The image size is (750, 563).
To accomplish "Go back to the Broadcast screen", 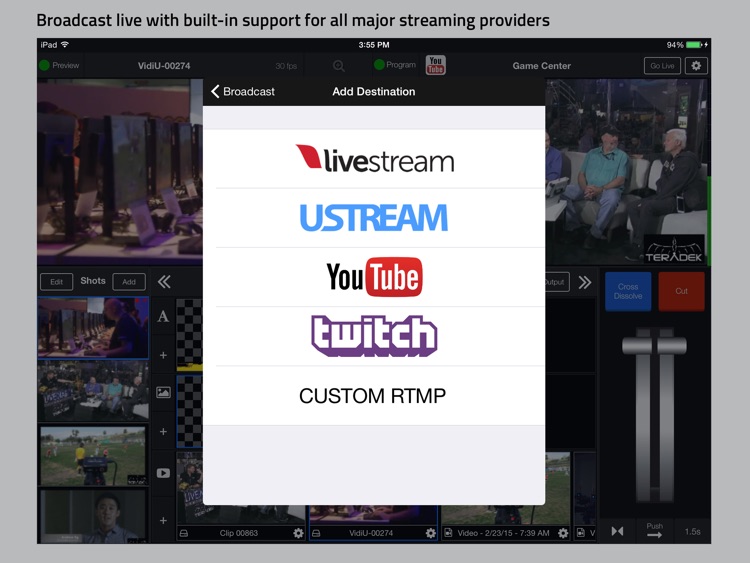I will click(243, 91).
